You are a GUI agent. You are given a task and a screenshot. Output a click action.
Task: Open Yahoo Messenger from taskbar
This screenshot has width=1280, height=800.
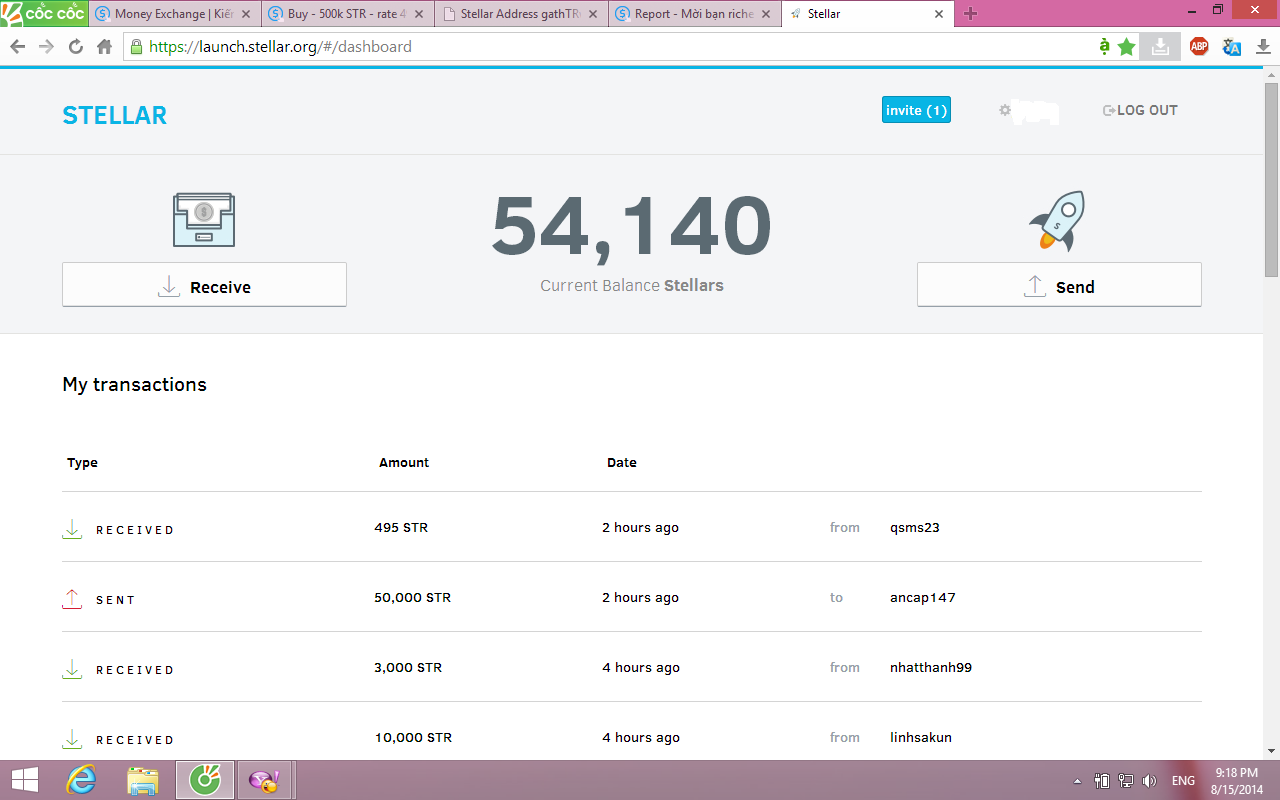pyautogui.click(x=265, y=780)
